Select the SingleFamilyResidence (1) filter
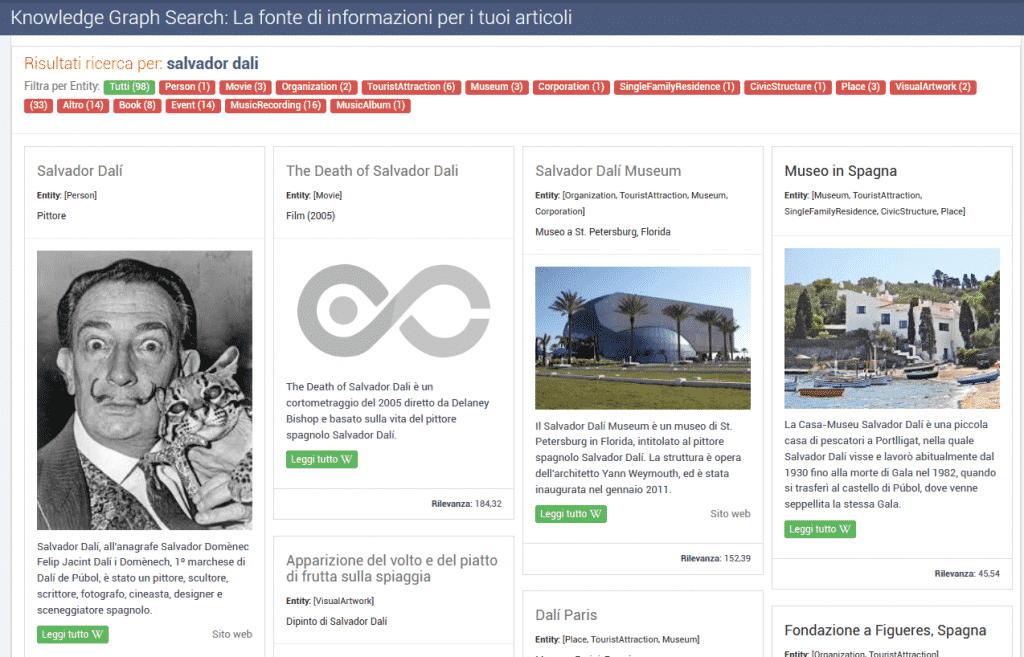The image size is (1024, 657). pos(677,87)
